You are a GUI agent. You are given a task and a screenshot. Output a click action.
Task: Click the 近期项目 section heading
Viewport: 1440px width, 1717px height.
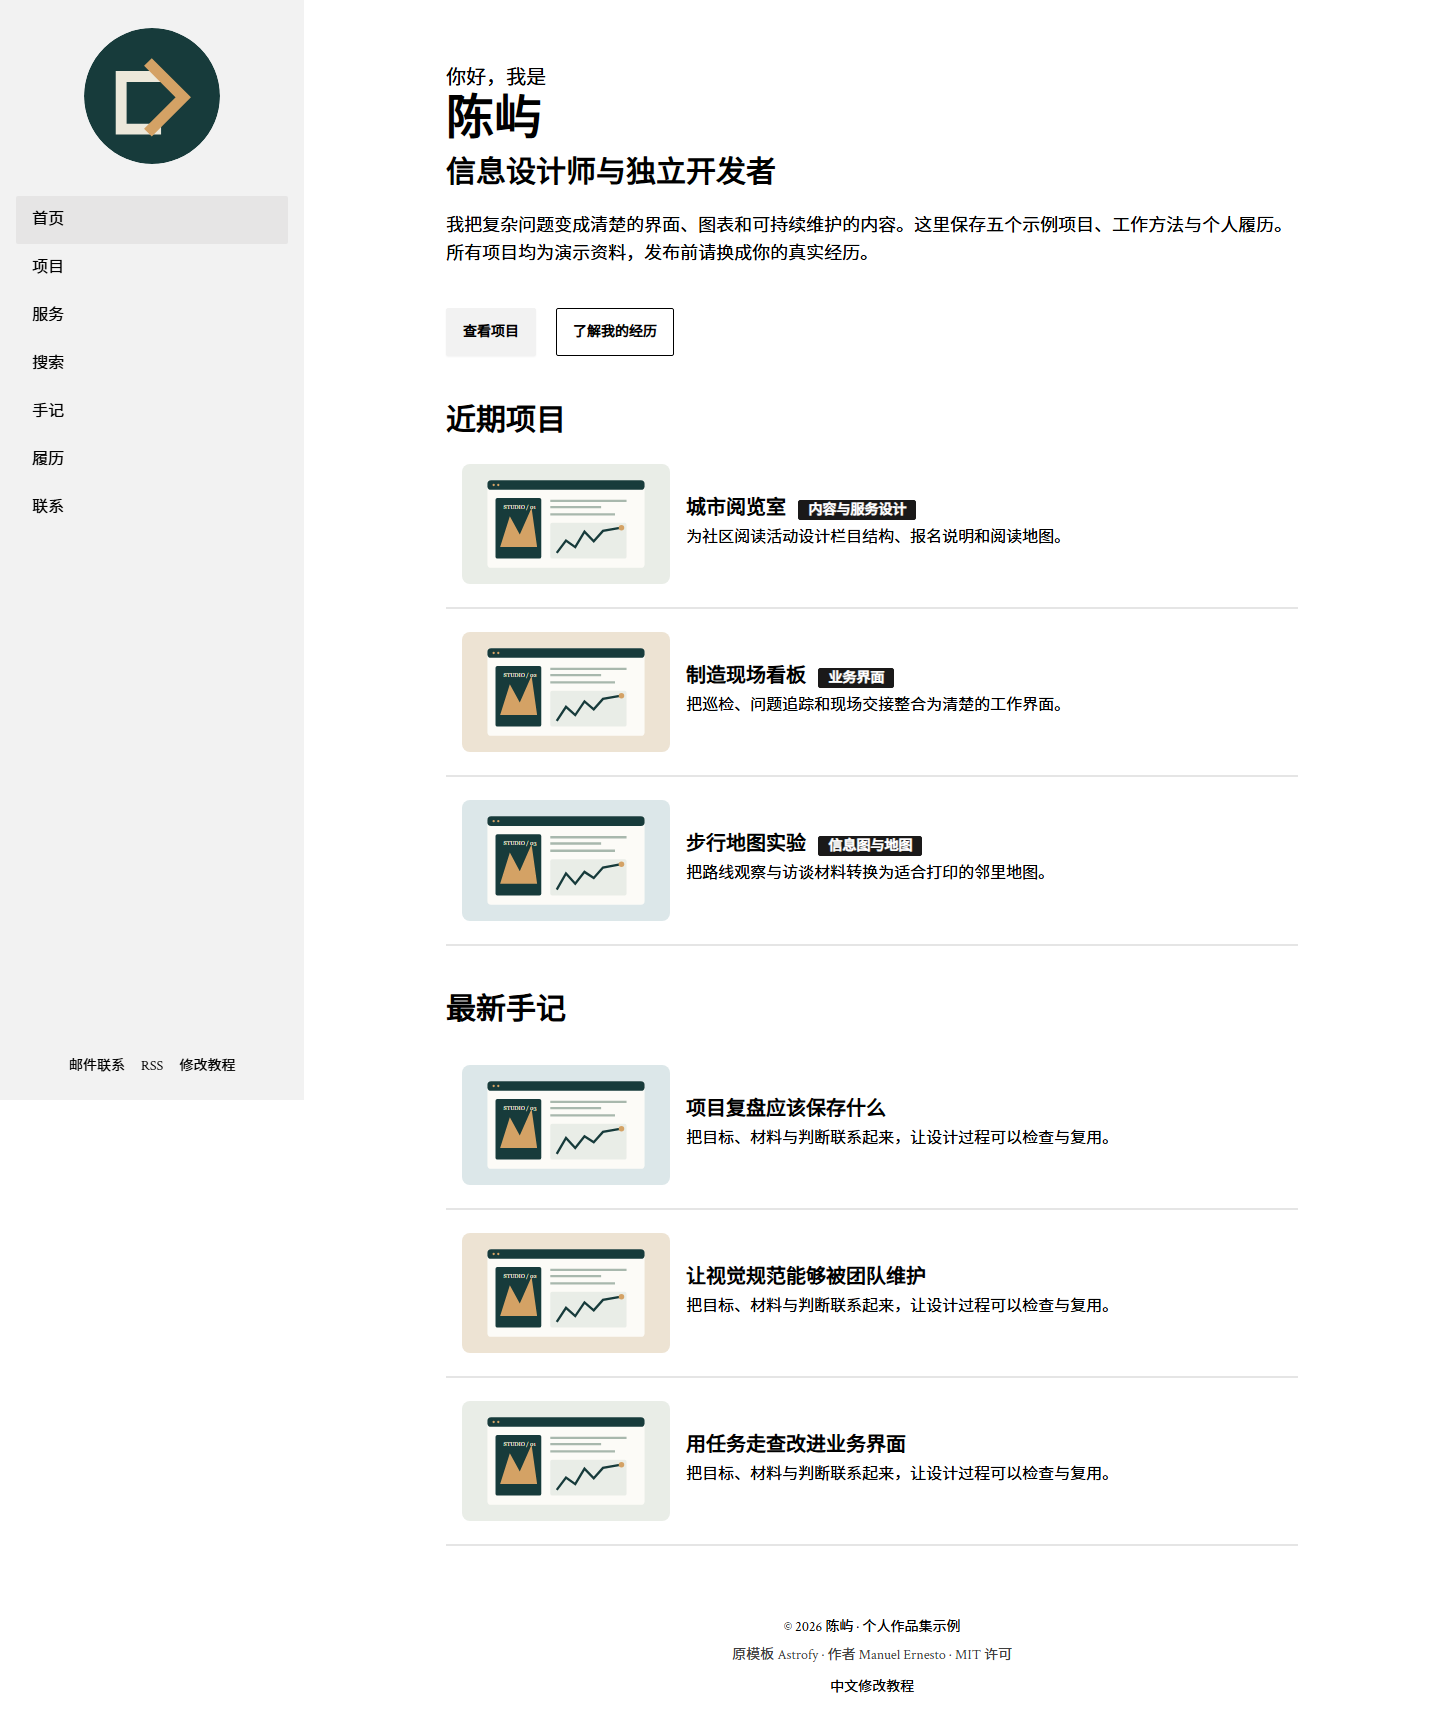(506, 420)
